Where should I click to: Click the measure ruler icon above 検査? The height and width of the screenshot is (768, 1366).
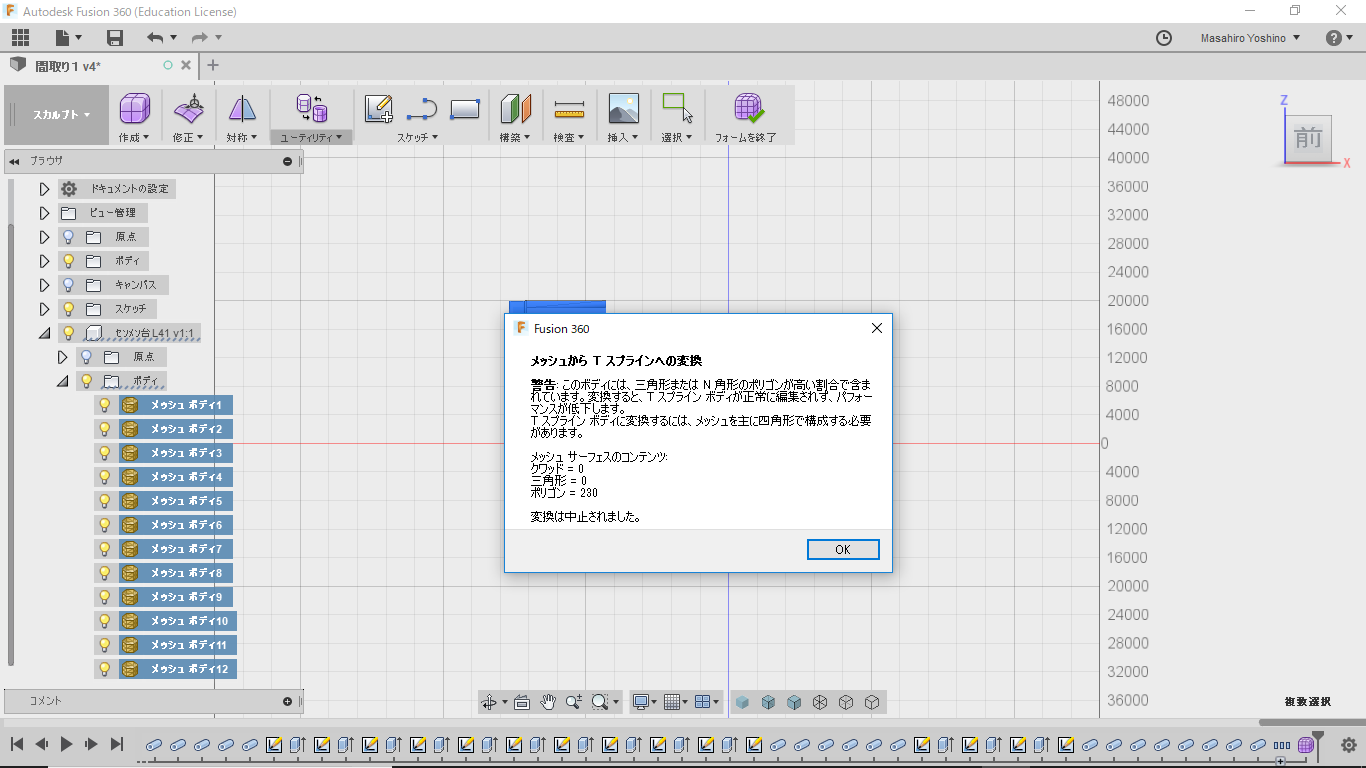[x=569, y=108]
